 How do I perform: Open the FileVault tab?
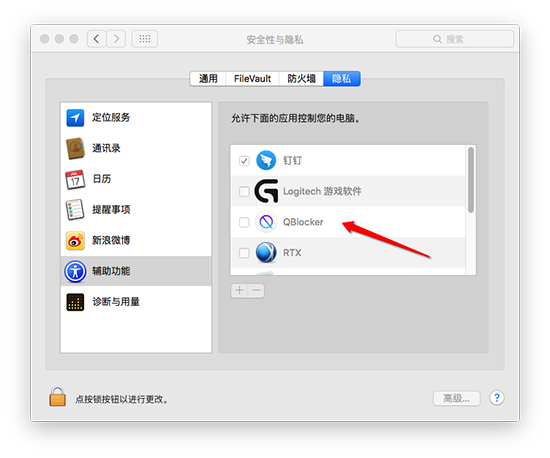coord(252,79)
